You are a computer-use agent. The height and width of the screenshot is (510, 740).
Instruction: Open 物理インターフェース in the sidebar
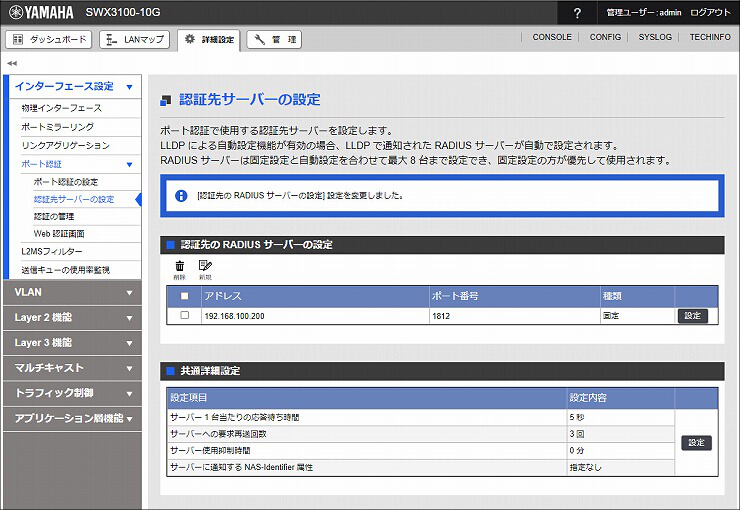pyautogui.click(x=61, y=108)
